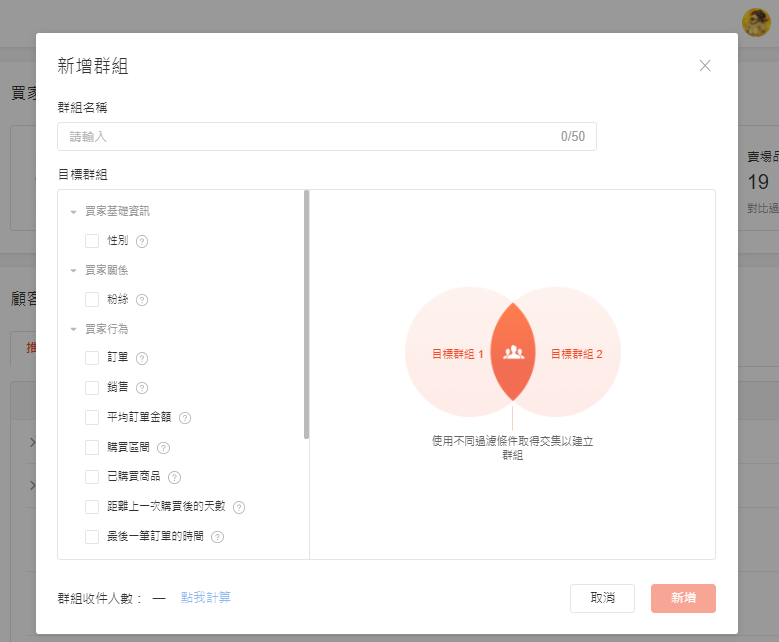
Task: Collapse the 買家關係 section
Action: coord(74,271)
